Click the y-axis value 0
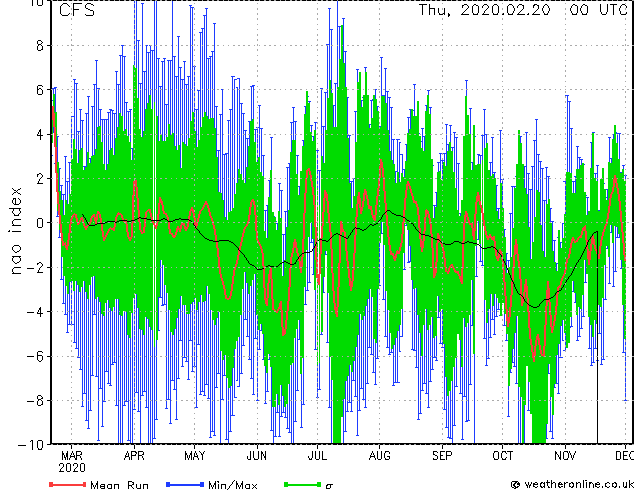 [40, 223]
